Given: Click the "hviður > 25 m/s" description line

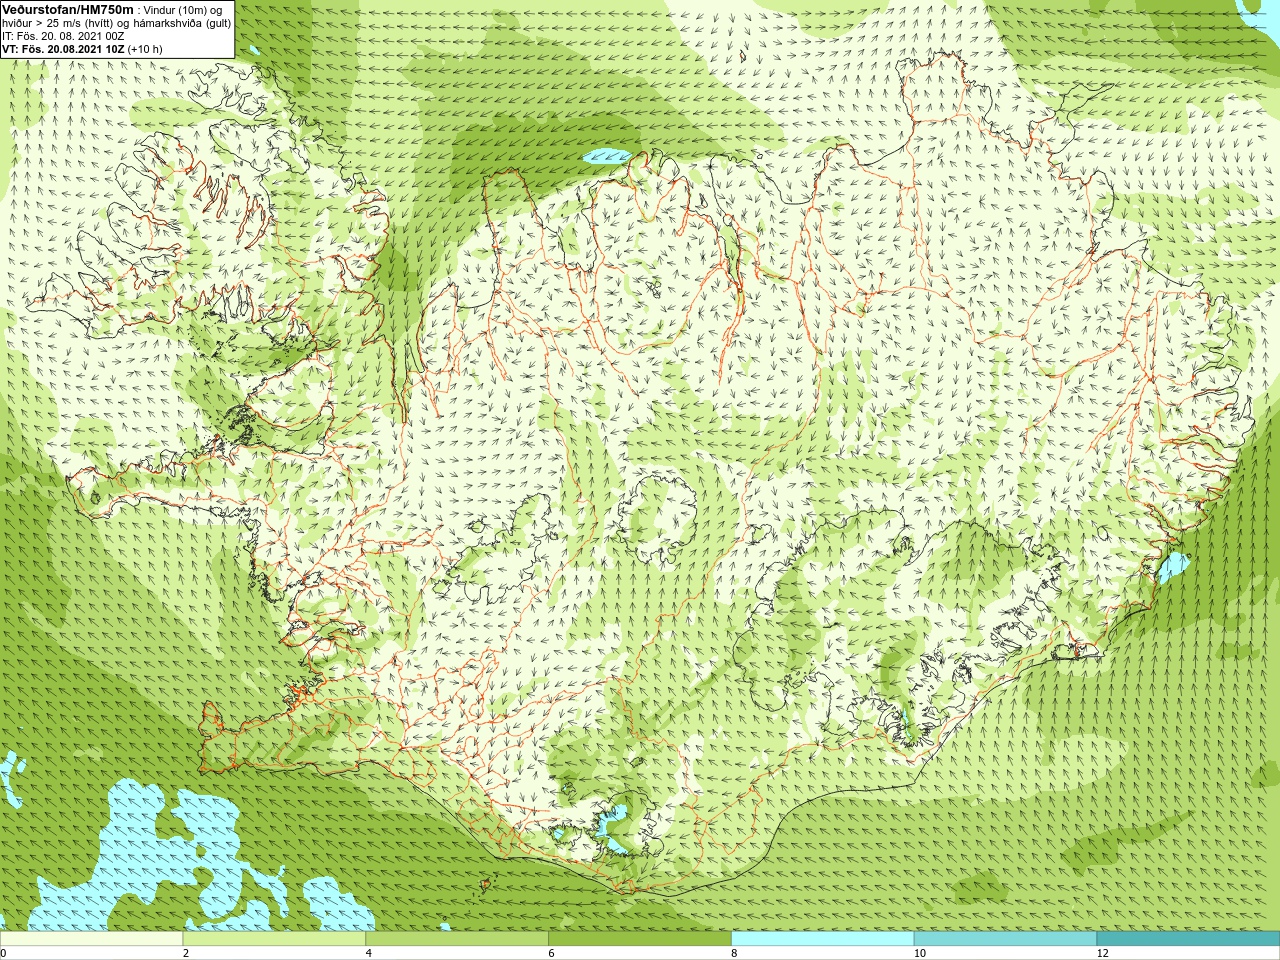Looking at the screenshot, I should pyautogui.click(x=117, y=23).
